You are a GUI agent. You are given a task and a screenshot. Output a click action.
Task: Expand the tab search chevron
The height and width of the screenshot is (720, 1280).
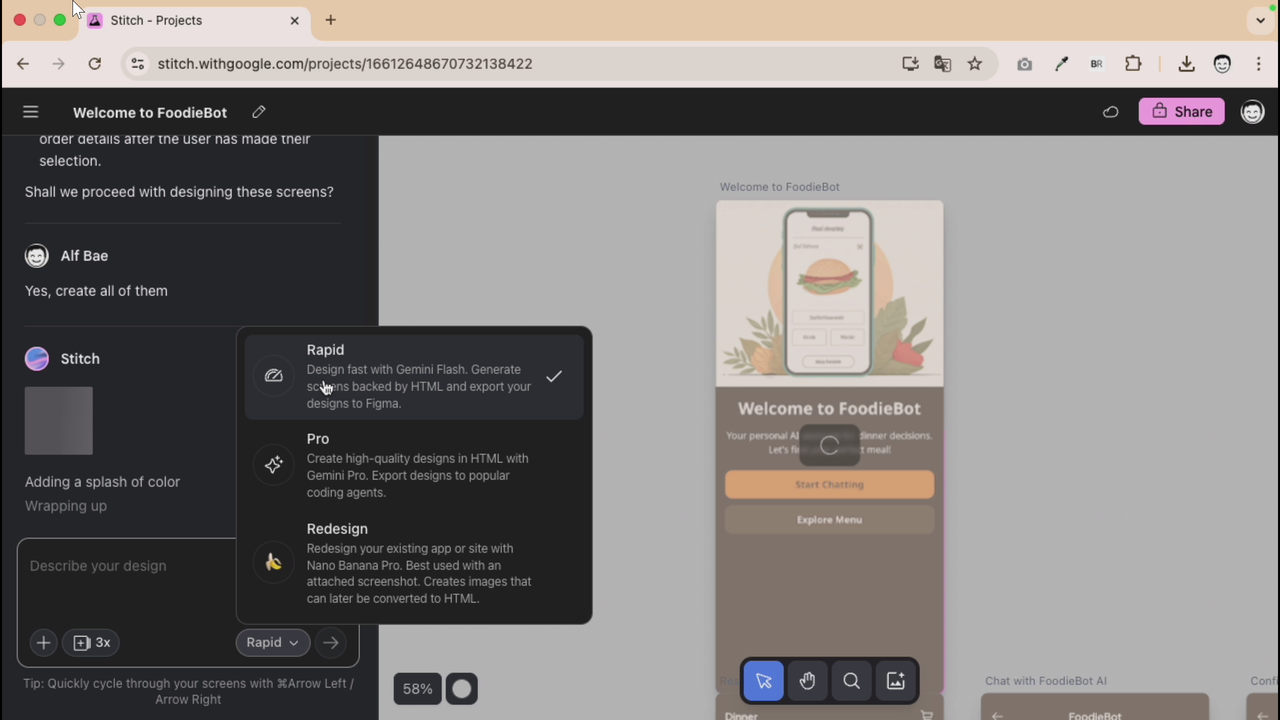pos(1260,20)
